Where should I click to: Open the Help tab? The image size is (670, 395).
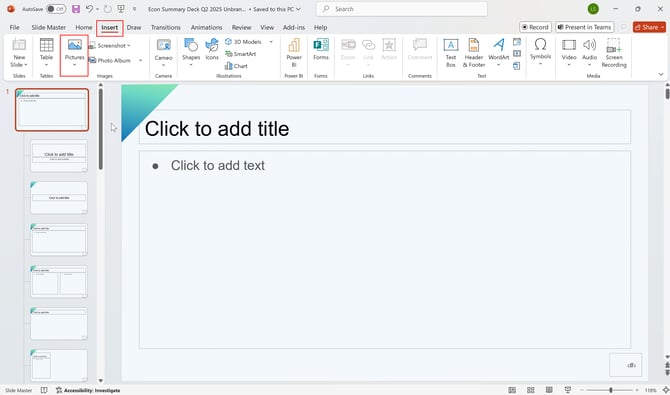(x=320, y=27)
